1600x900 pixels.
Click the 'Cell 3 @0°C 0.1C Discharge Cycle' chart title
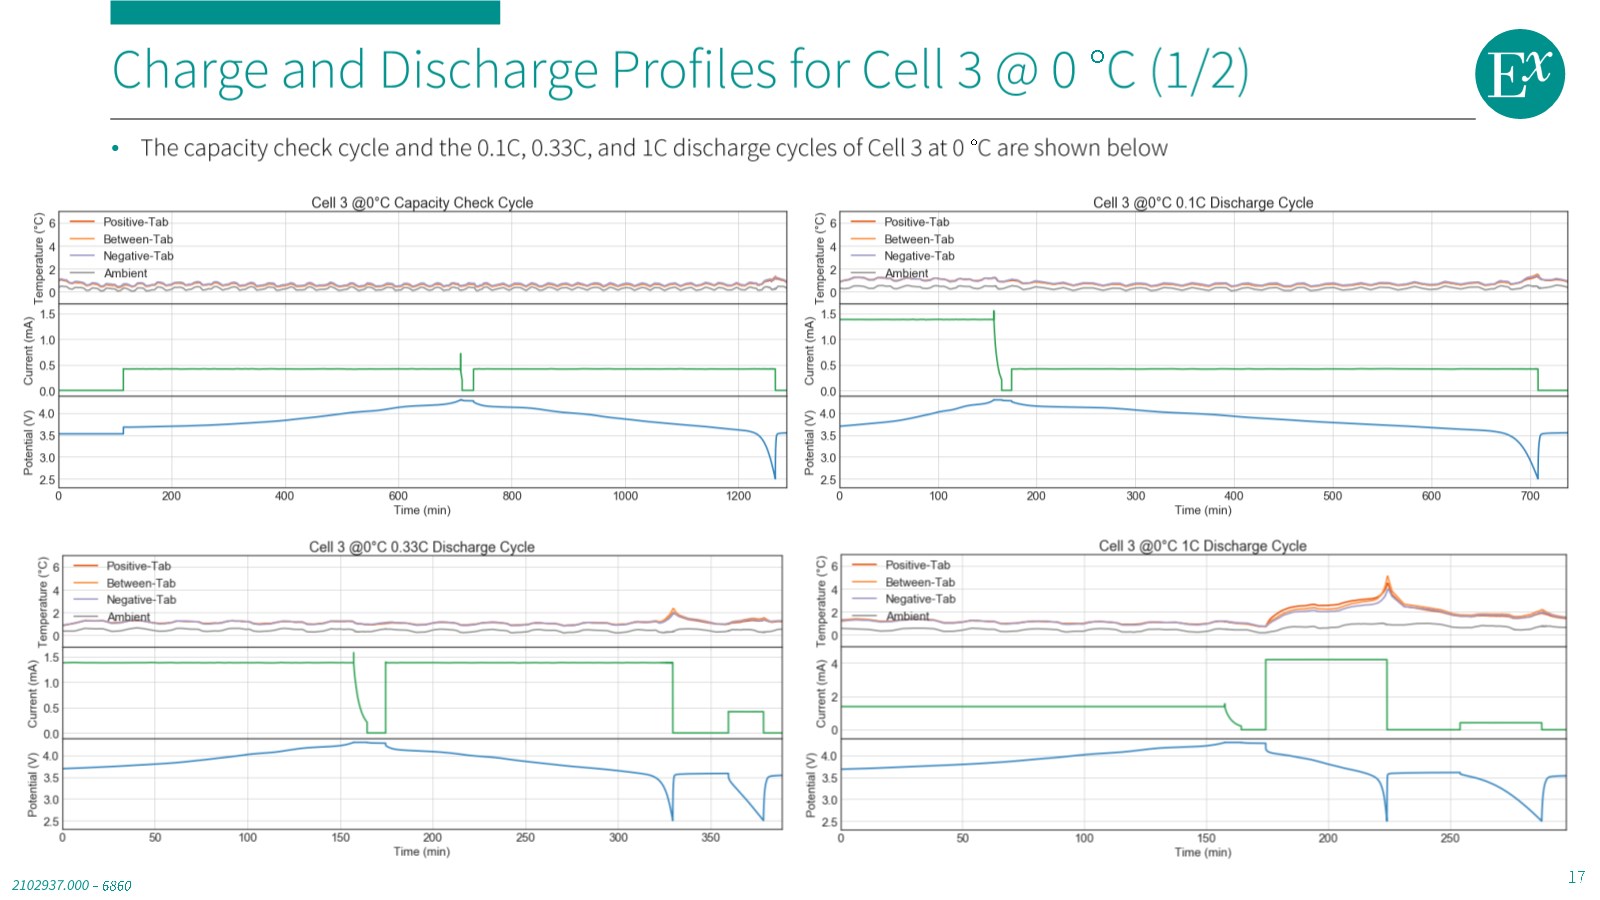tap(1202, 202)
